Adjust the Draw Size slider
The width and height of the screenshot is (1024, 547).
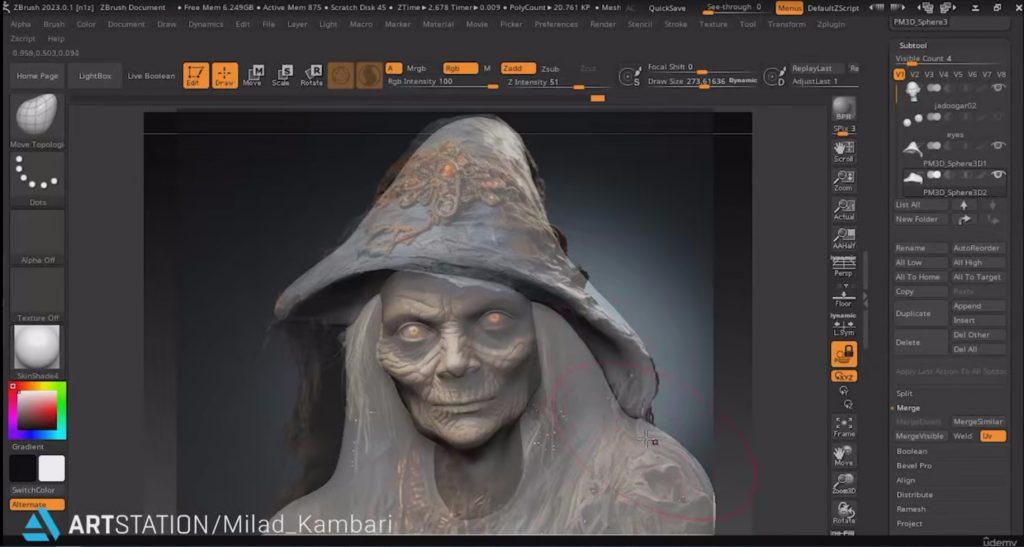pos(702,82)
